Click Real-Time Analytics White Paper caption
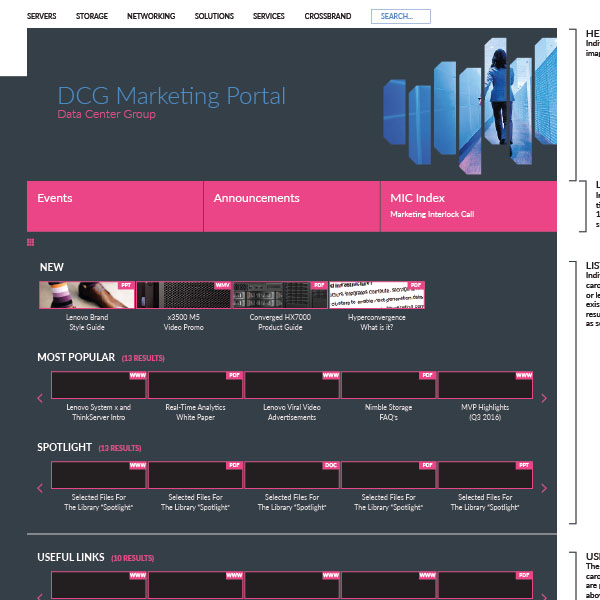 tap(196, 412)
